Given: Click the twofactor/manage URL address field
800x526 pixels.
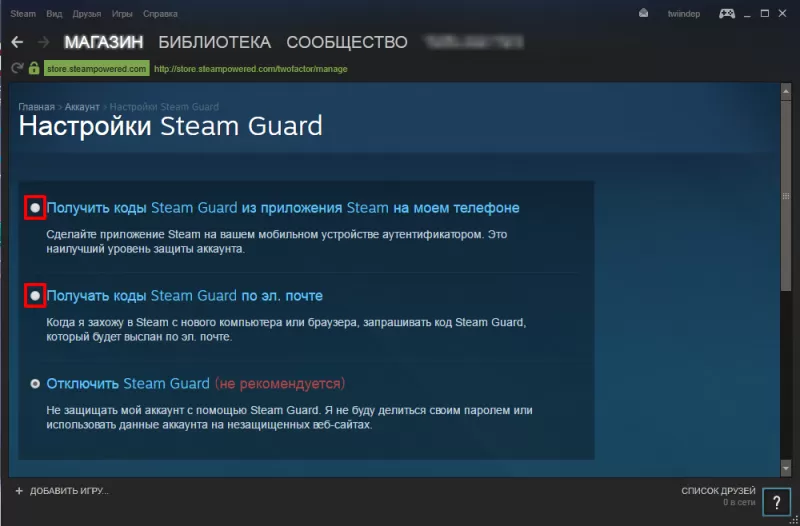Looking at the screenshot, I should [251, 68].
